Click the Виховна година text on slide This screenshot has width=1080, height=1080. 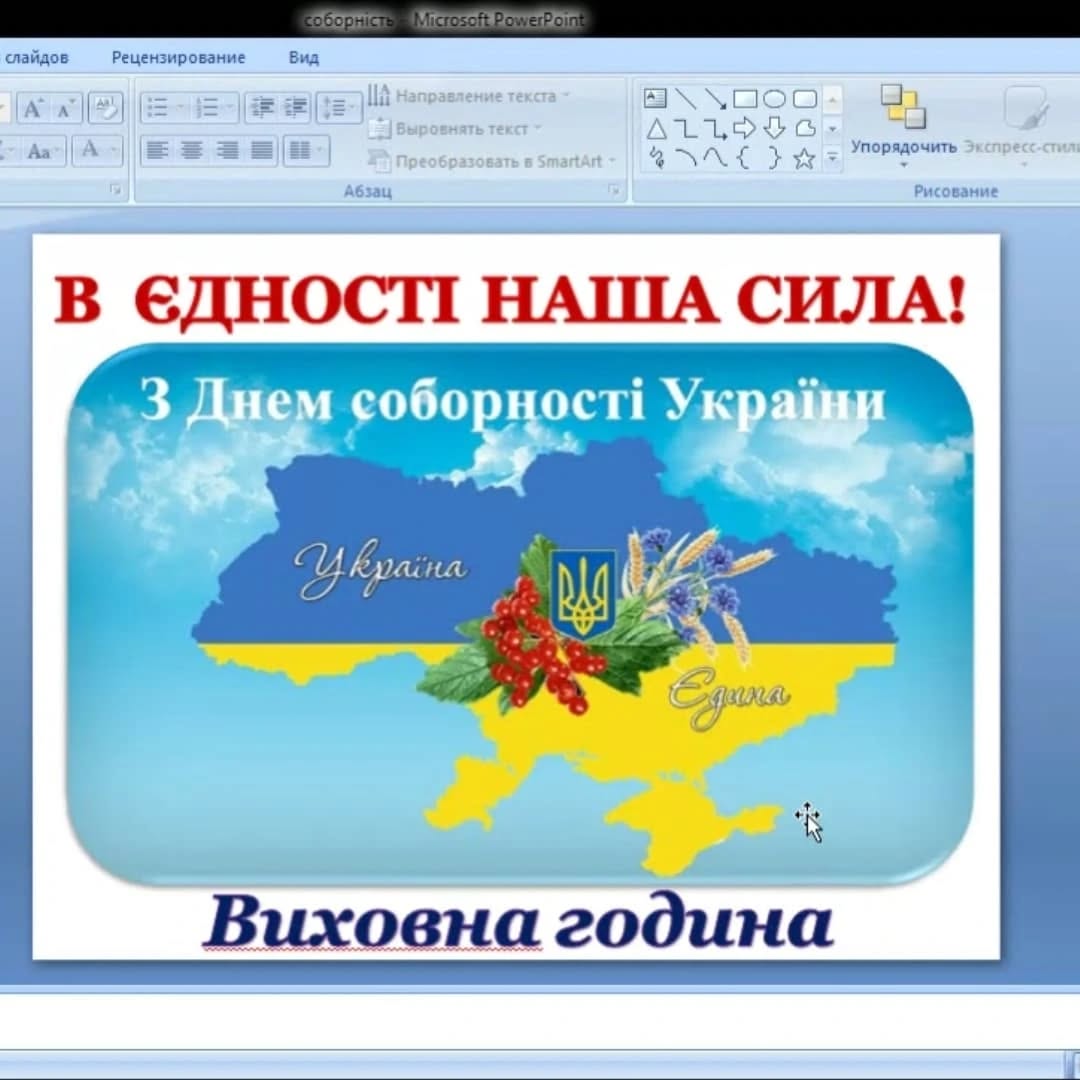point(518,922)
